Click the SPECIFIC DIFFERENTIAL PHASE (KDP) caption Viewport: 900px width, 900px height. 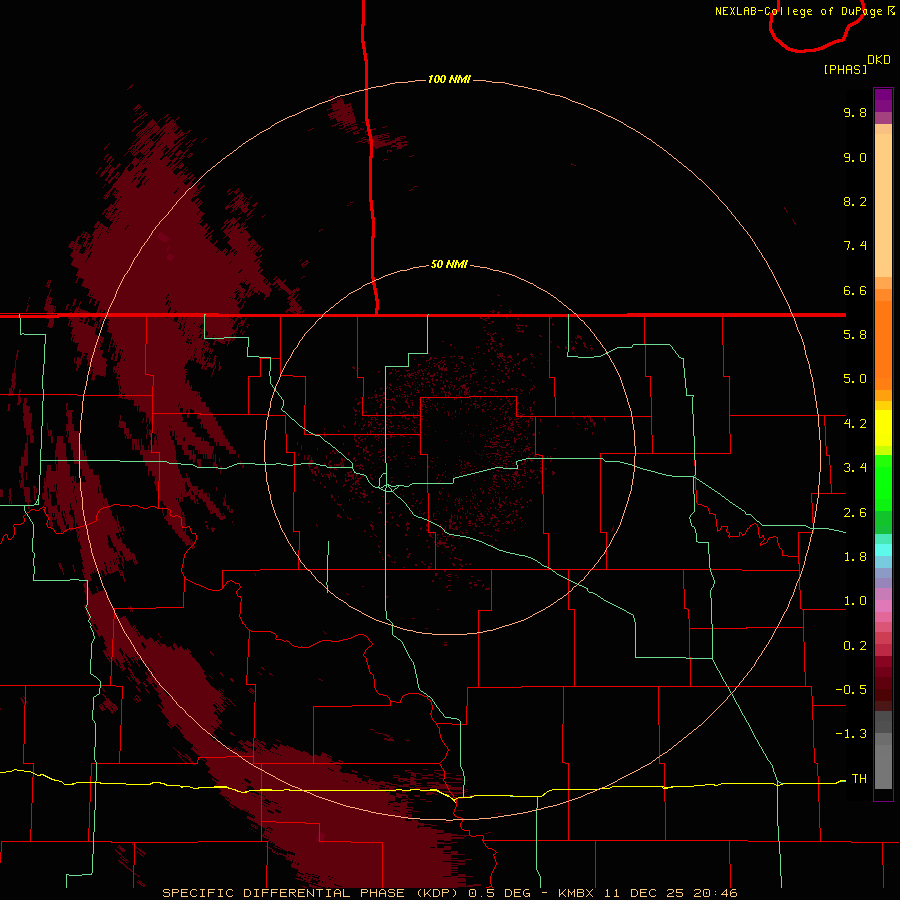(312, 893)
